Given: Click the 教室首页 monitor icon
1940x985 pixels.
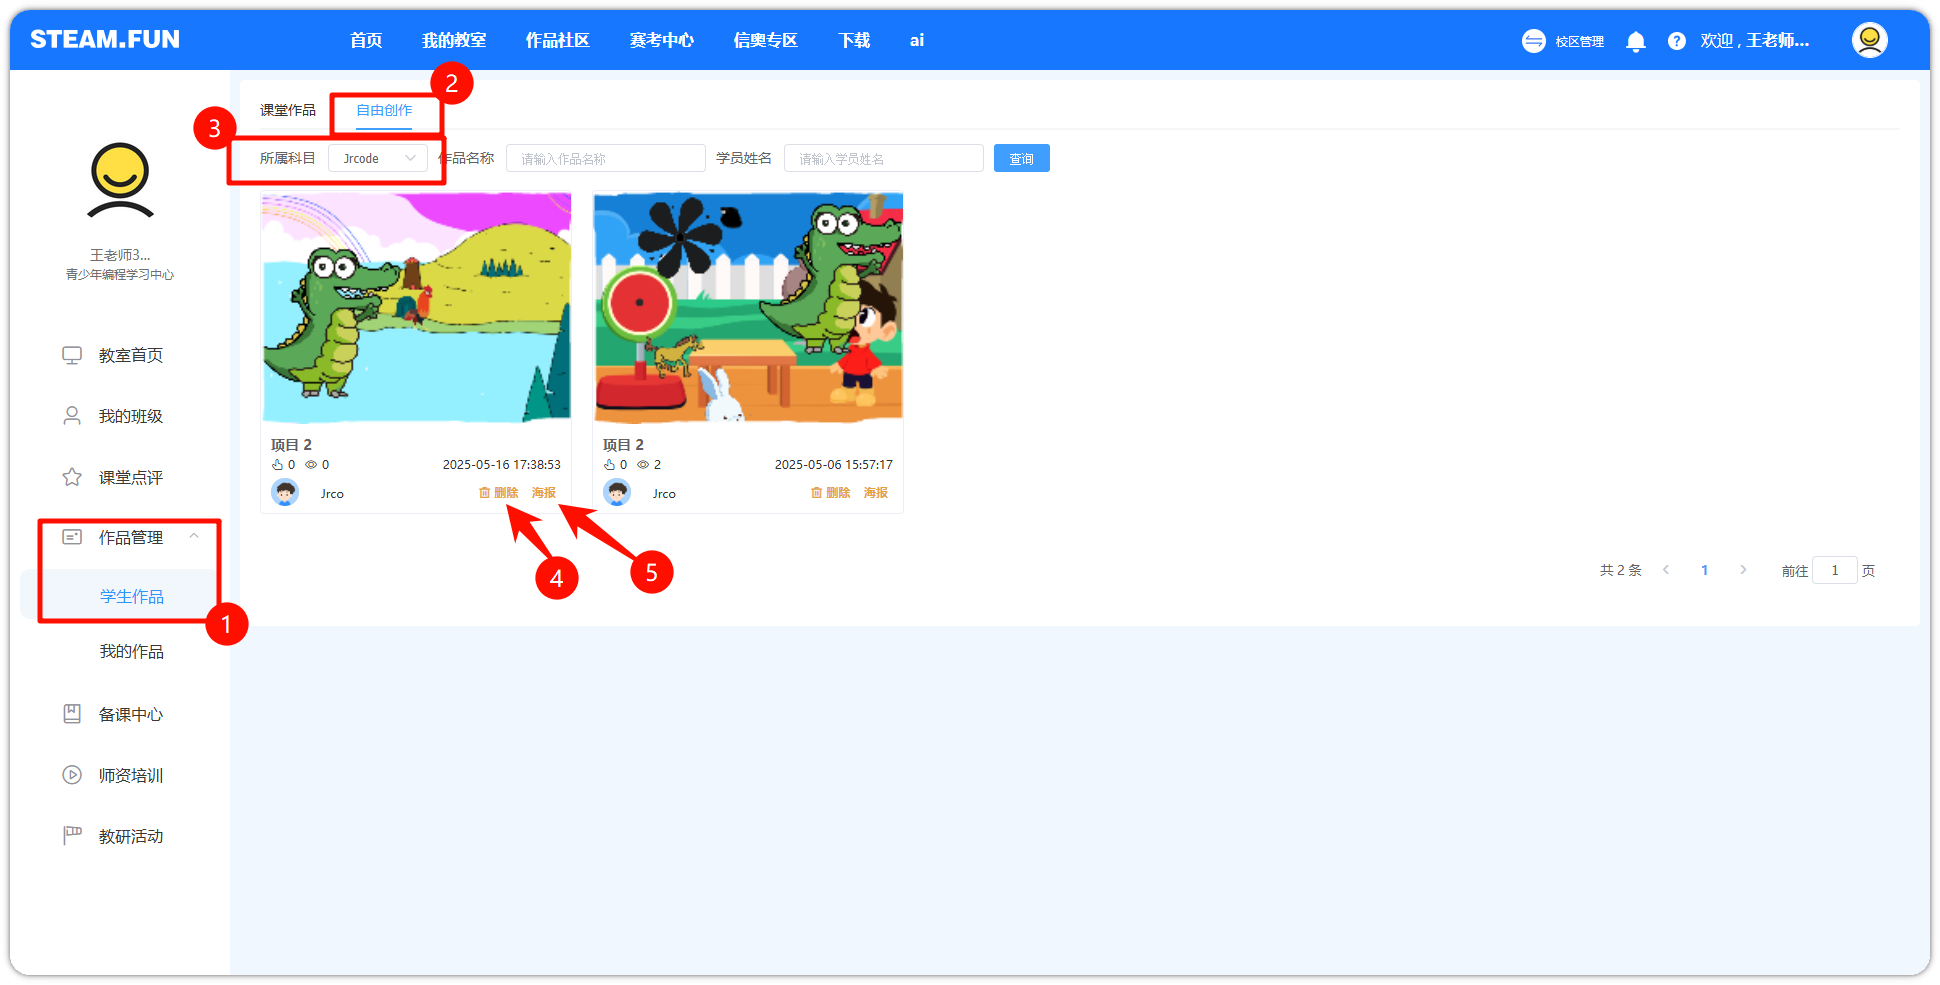Looking at the screenshot, I should tap(72, 355).
